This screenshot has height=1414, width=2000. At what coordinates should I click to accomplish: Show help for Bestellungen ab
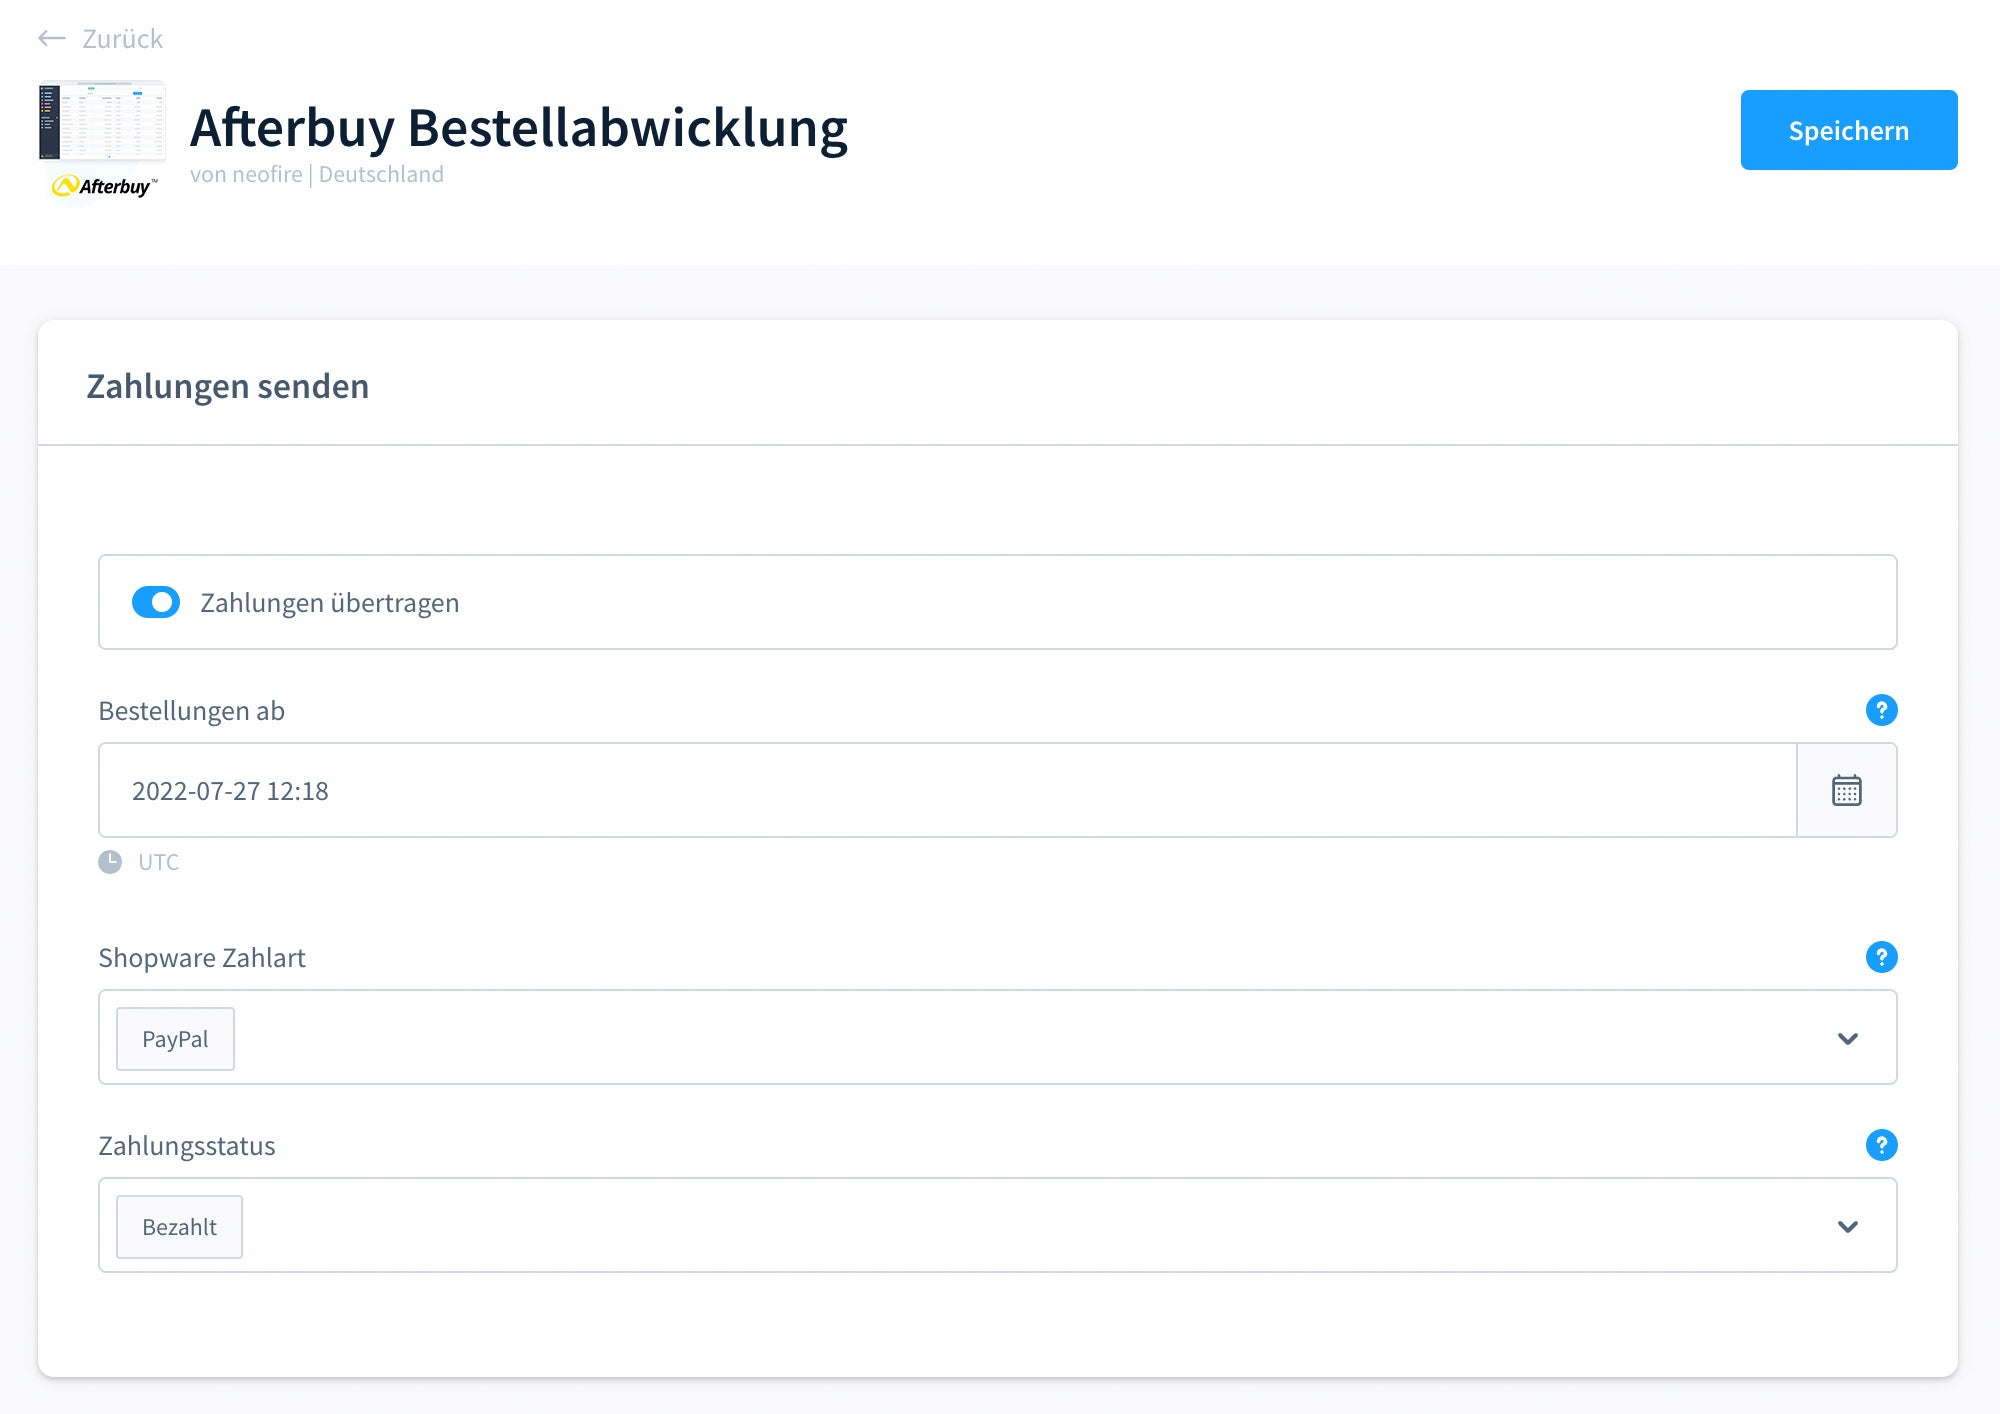[x=1881, y=710]
